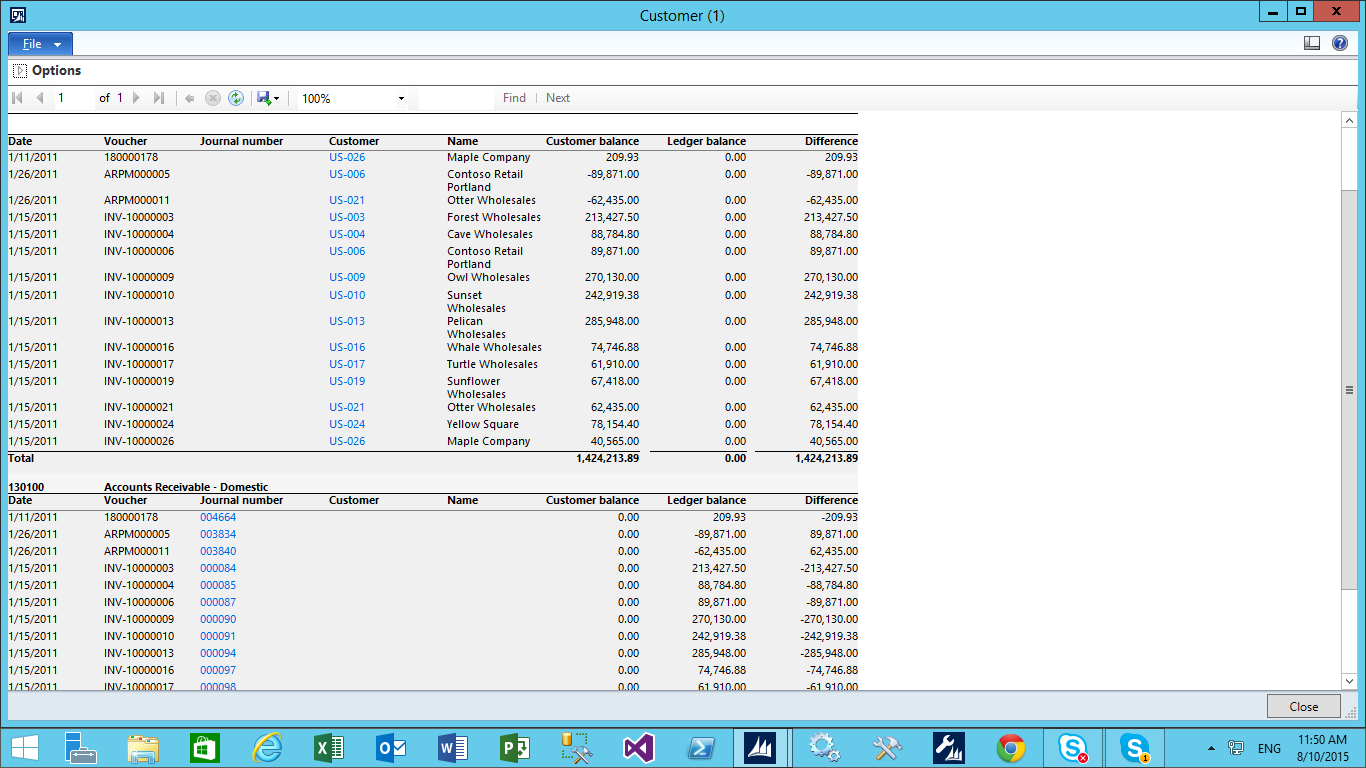Open Windows Store from taskbar

205,748
